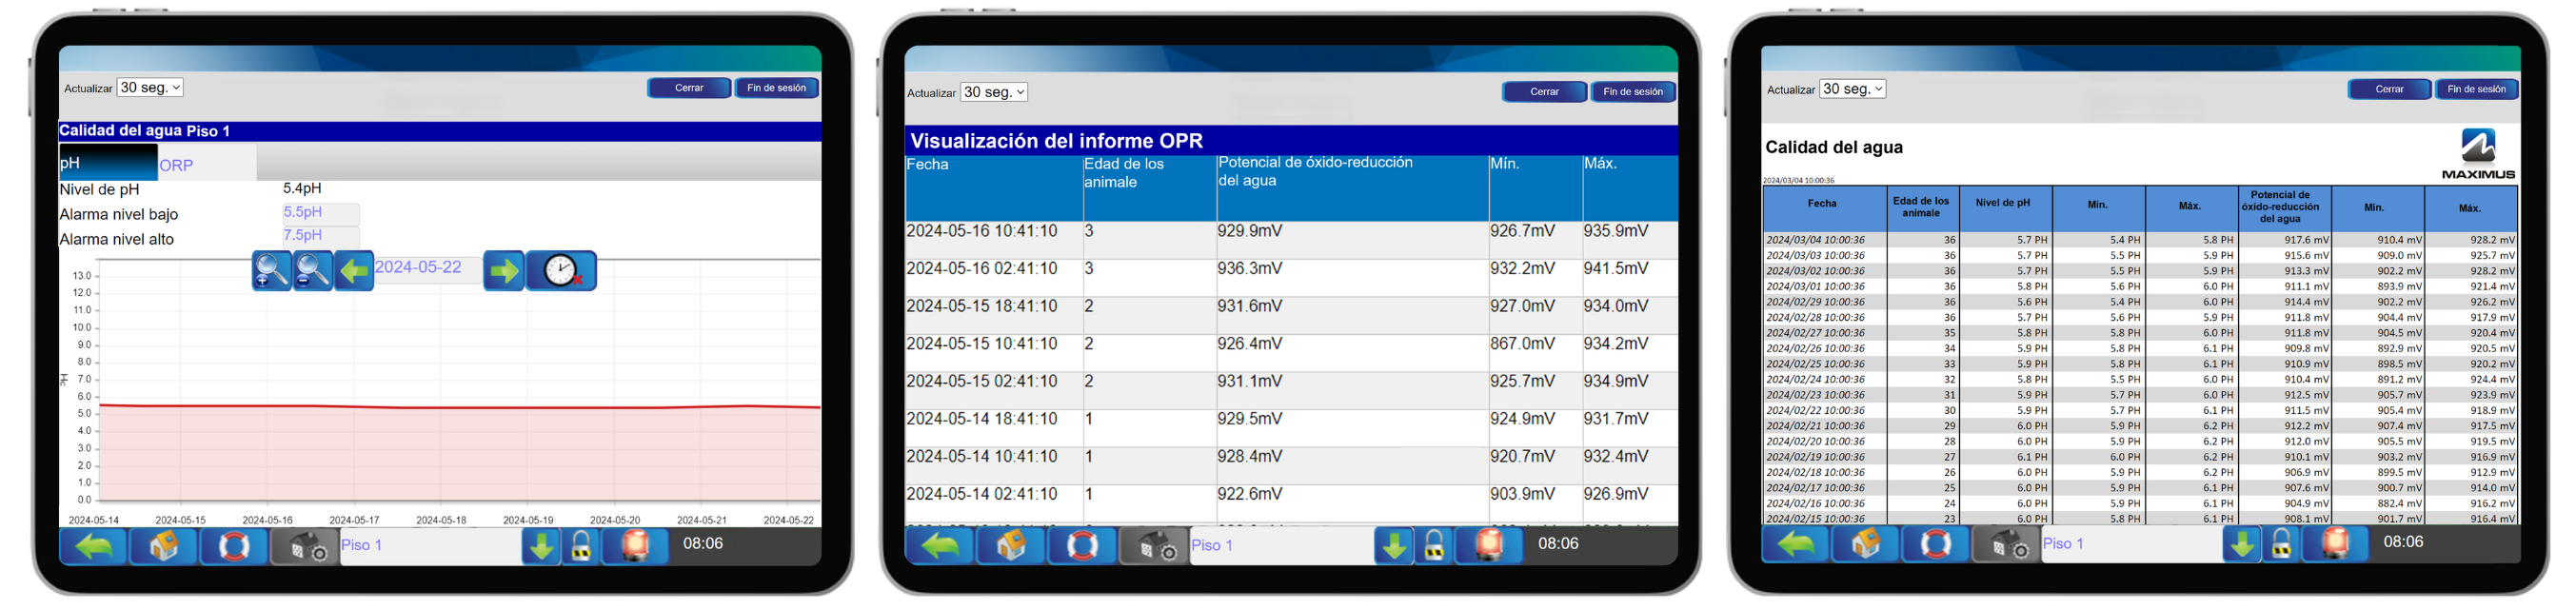Open lifebuoy help icon in left tablet
This screenshot has width=2576, height=610.
pos(234,546)
